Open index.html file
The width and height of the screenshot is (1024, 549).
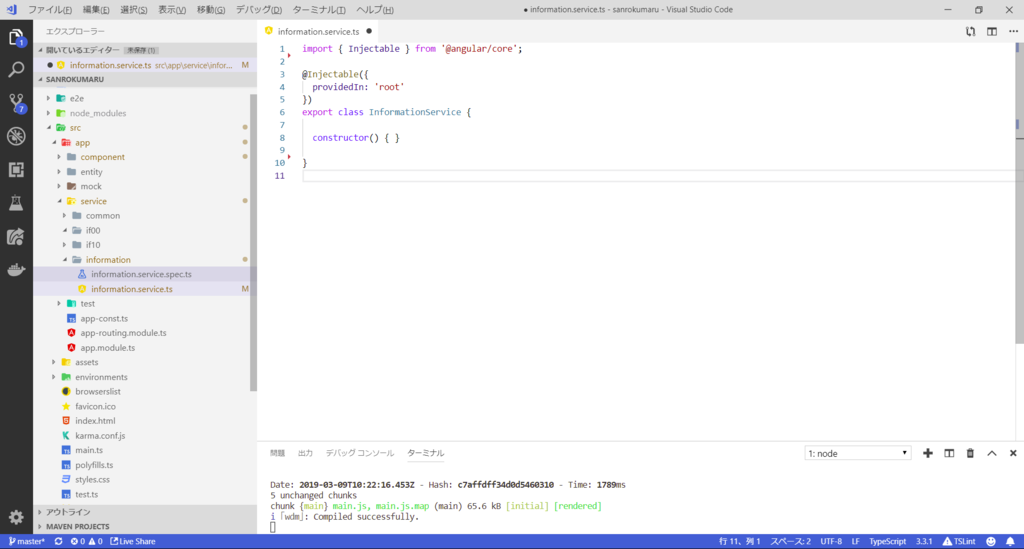click(95, 421)
